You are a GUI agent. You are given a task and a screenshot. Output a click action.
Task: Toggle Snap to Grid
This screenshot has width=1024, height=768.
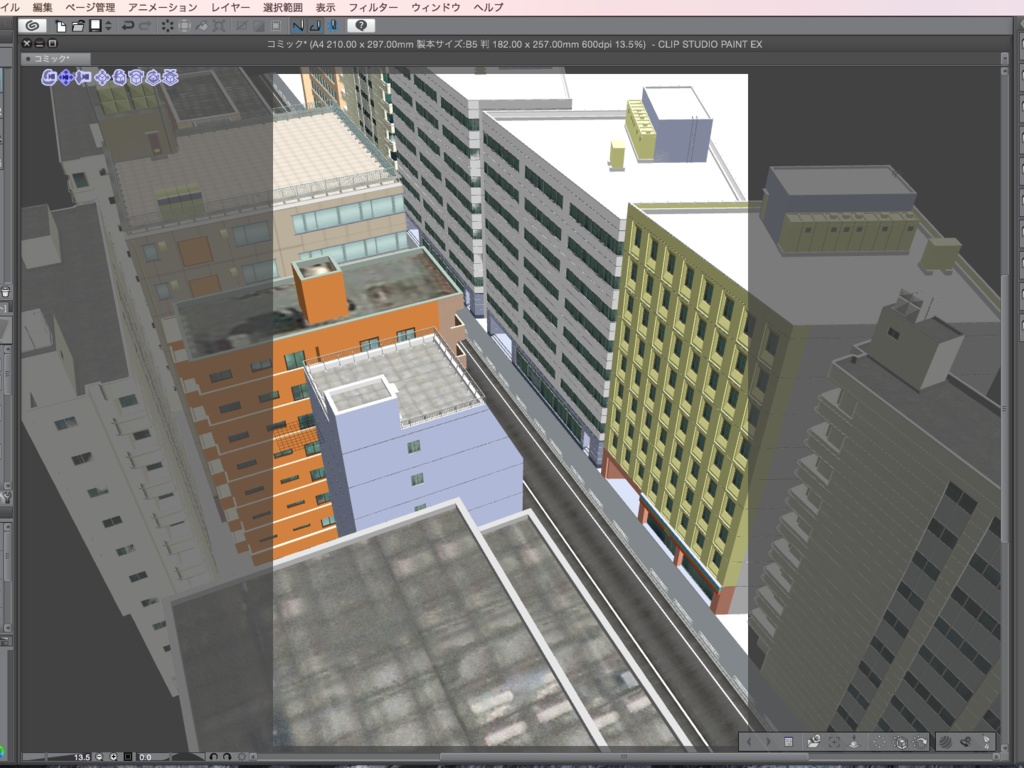pos(332,26)
